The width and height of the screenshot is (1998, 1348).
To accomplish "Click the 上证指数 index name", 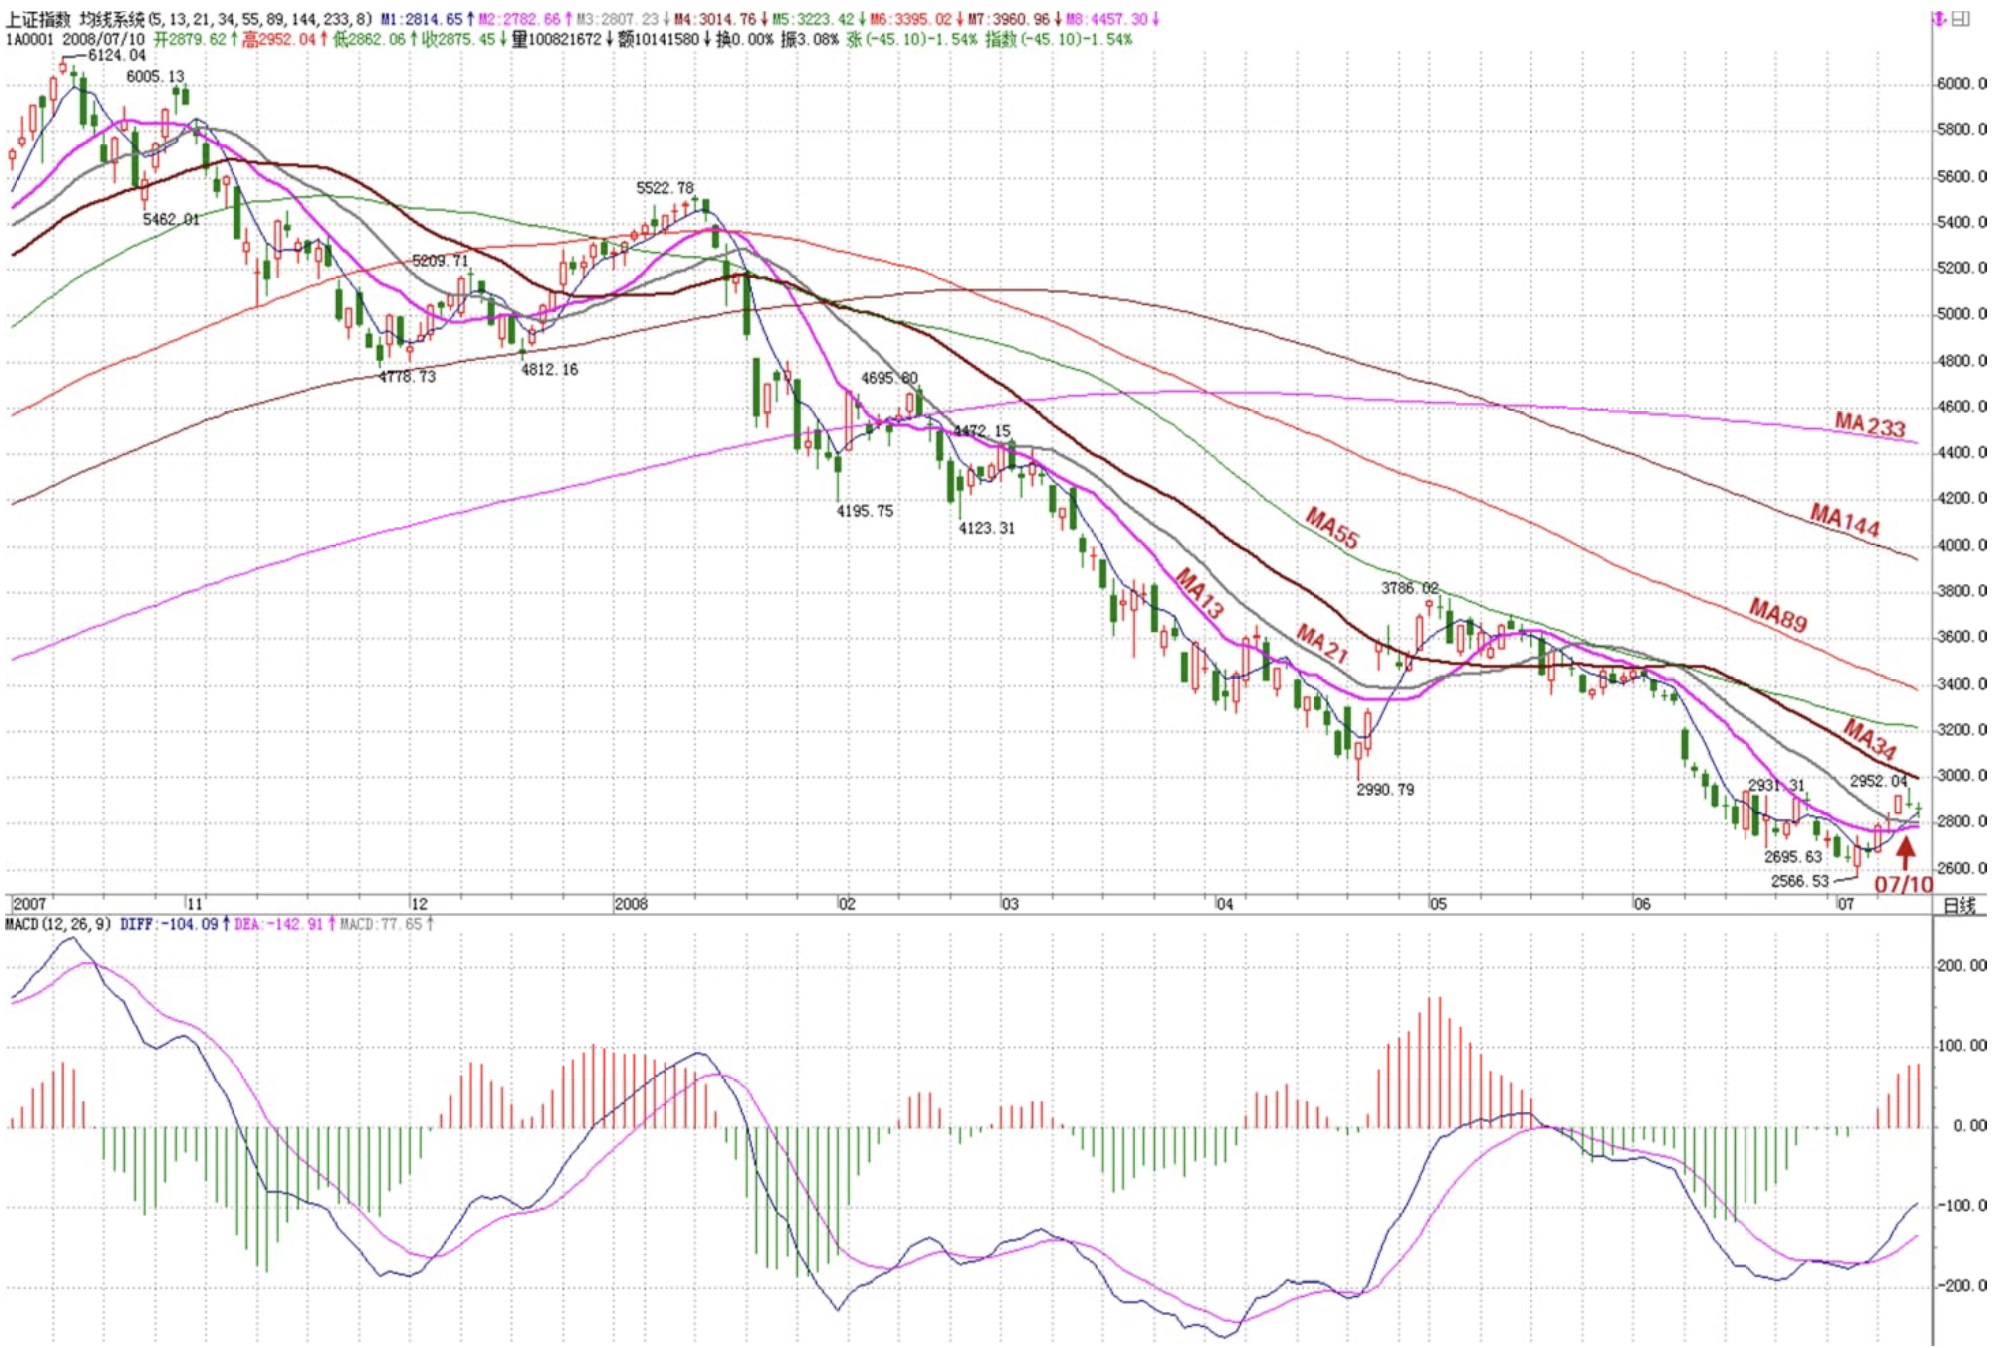I will click(x=38, y=19).
